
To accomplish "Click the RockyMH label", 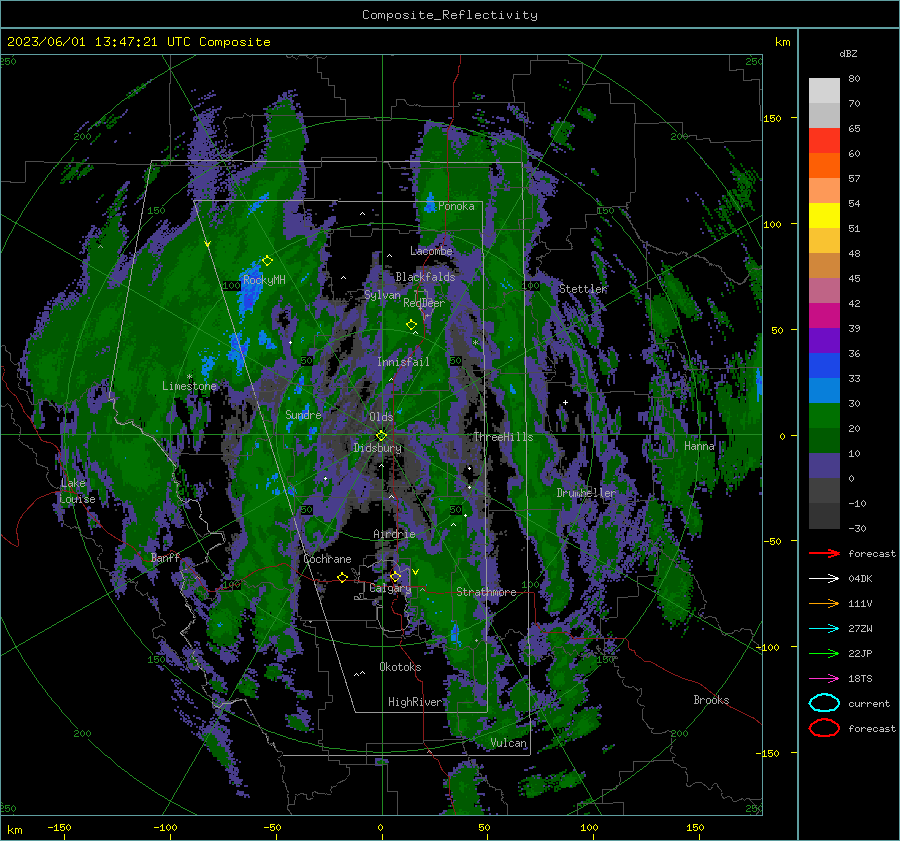I will pos(264,280).
